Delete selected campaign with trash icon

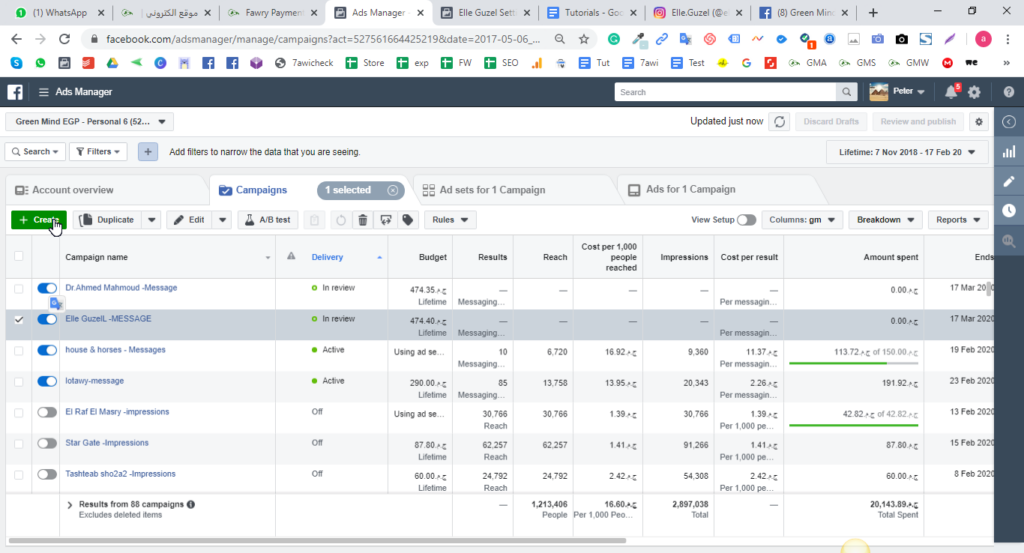pos(363,220)
